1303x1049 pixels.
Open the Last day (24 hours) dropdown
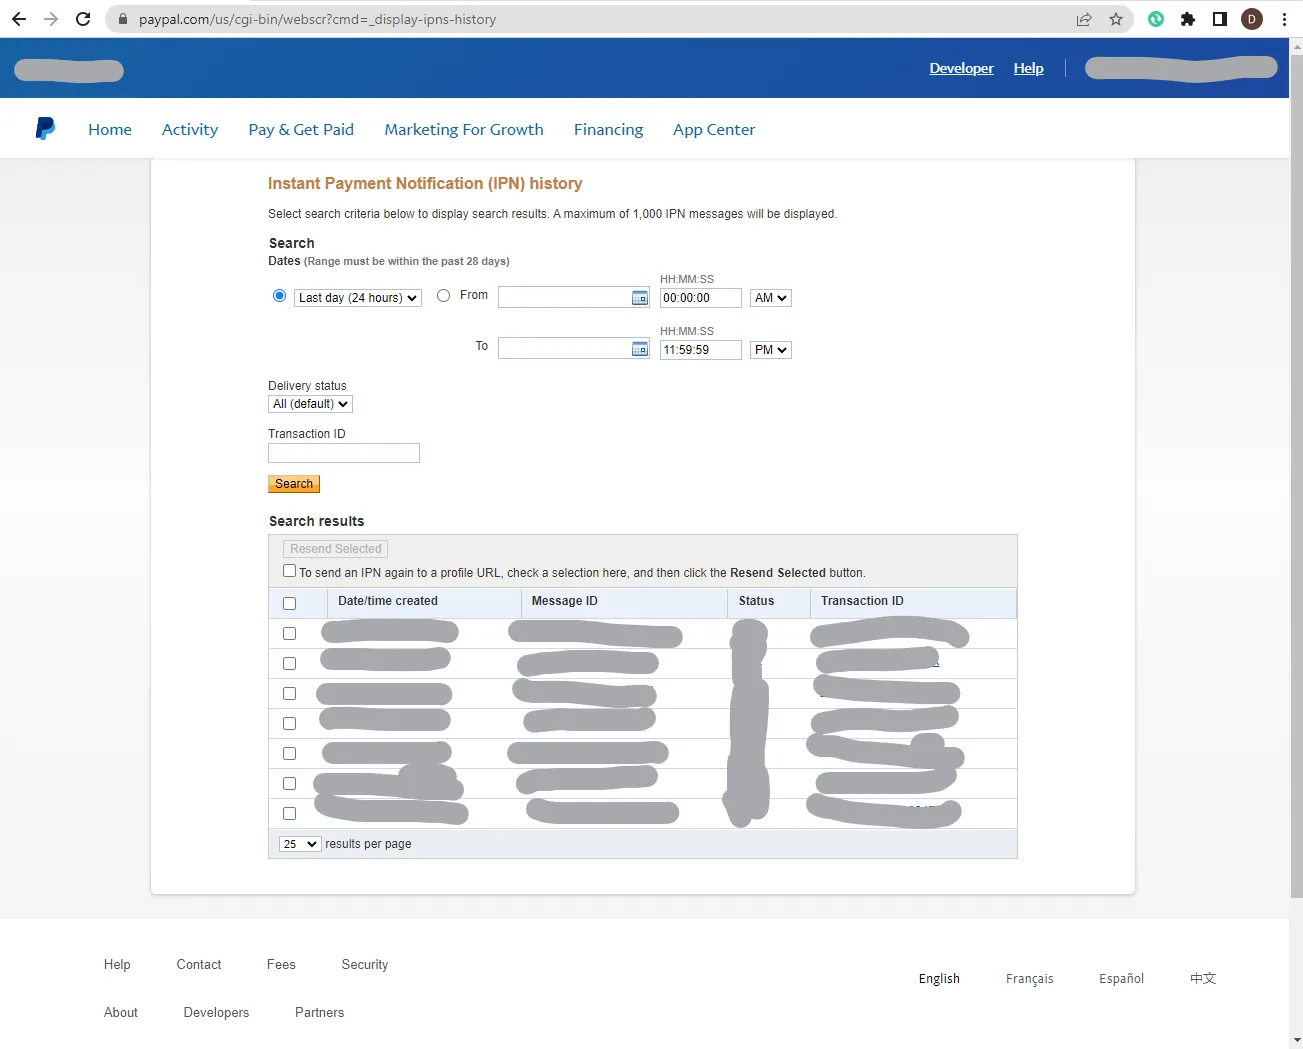pyautogui.click(x=358, y=298)
